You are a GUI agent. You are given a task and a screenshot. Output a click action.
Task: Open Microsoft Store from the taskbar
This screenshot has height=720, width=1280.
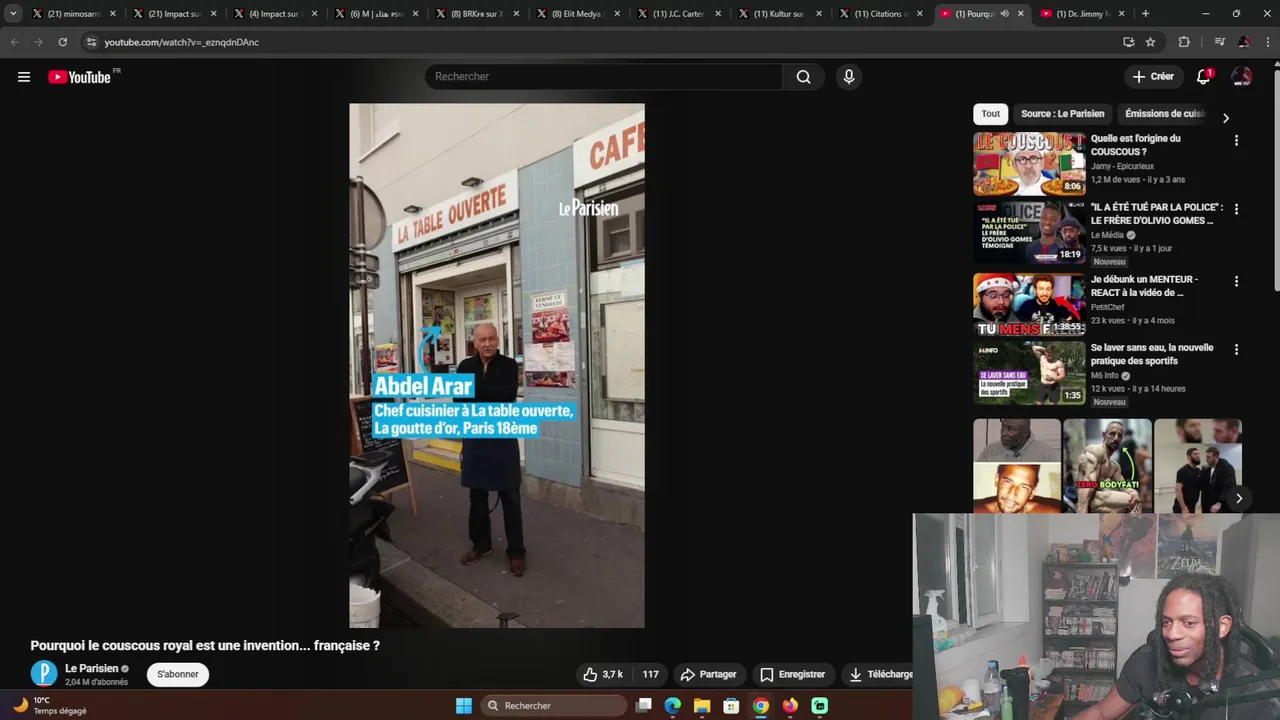(732, 706)
